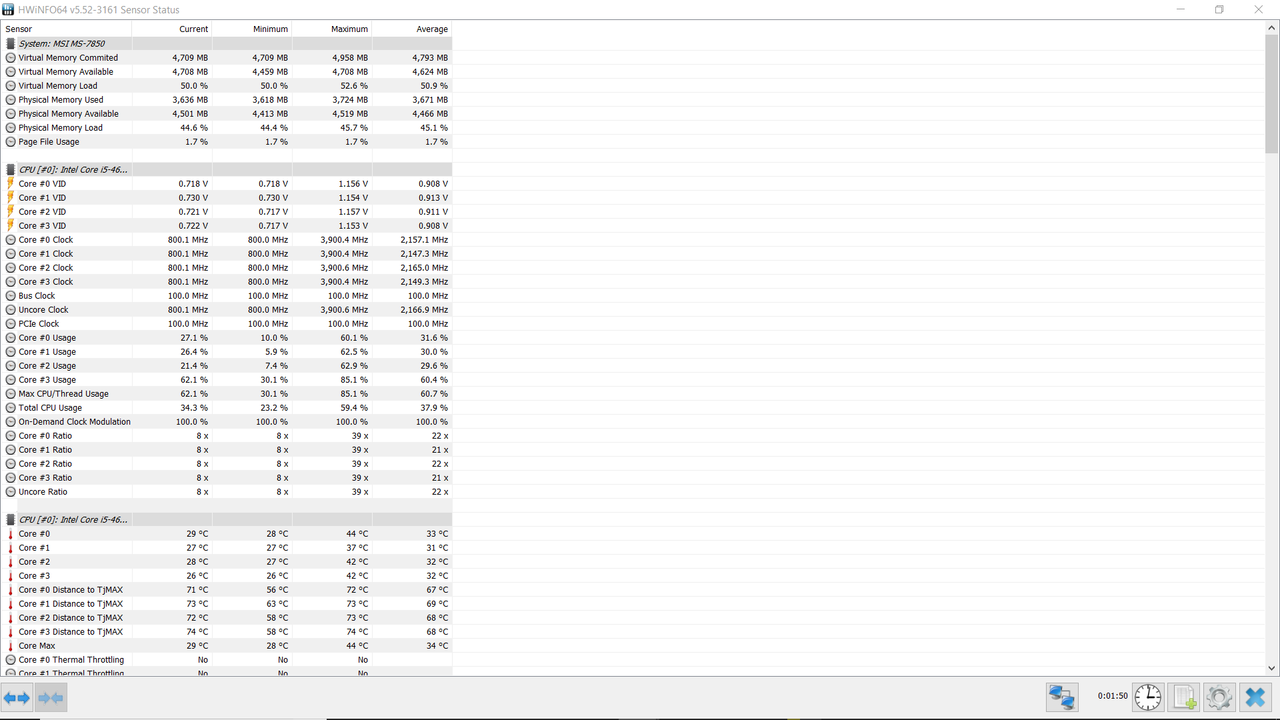Image resolution: width=1280 pixels, height=720 pixels.
Task: Click the 34.3 % current value
Action: (194, 408)
